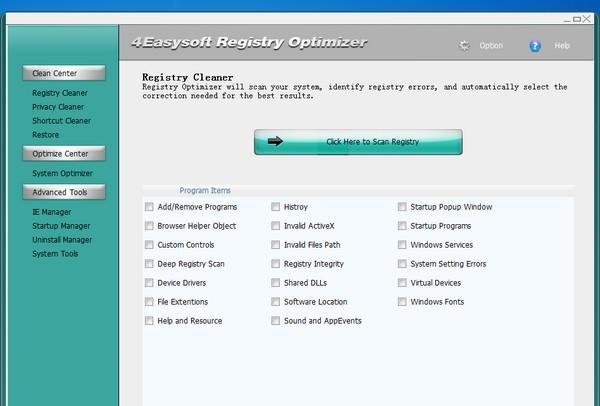Tick Browser Helper Object checkbox
600x406 pixels.
149,226
